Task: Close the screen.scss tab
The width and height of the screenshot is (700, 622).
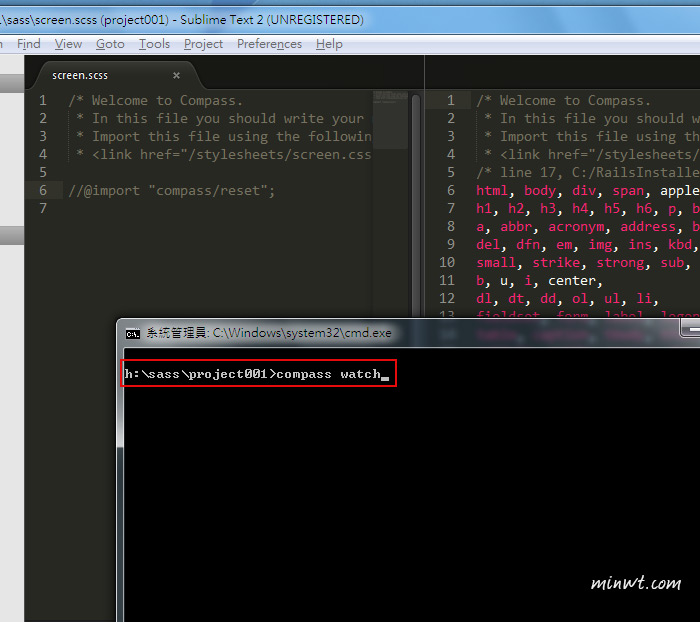Action: click(x=176, y=75)
